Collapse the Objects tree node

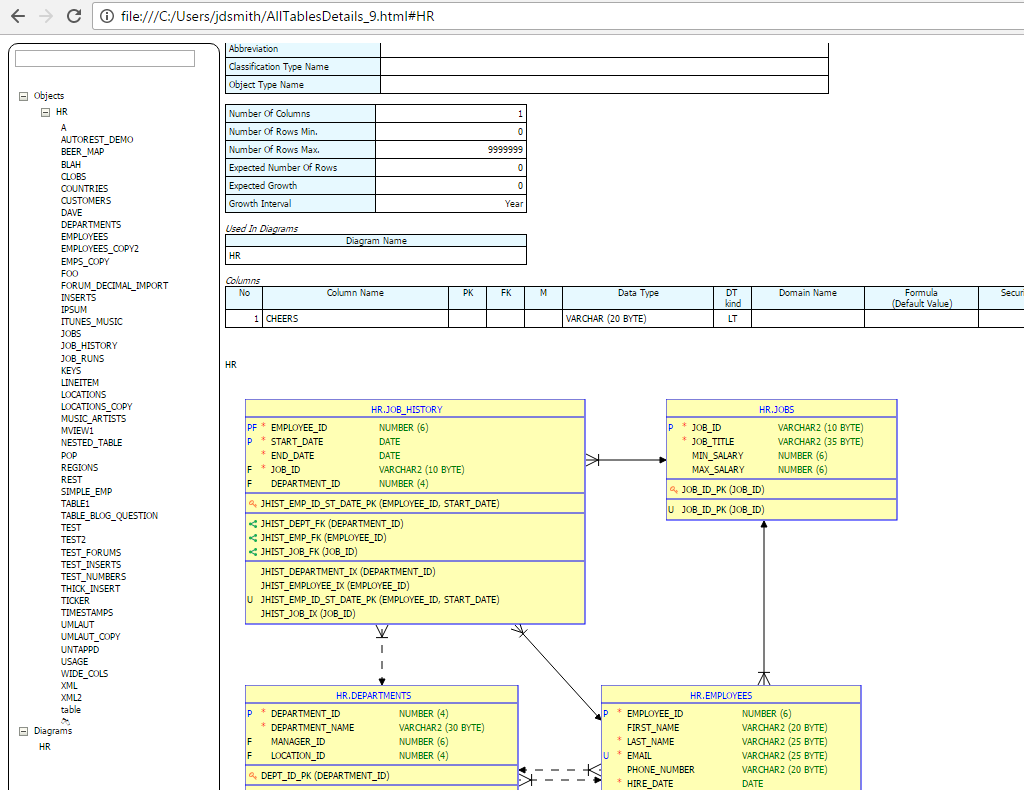point(24,96)
